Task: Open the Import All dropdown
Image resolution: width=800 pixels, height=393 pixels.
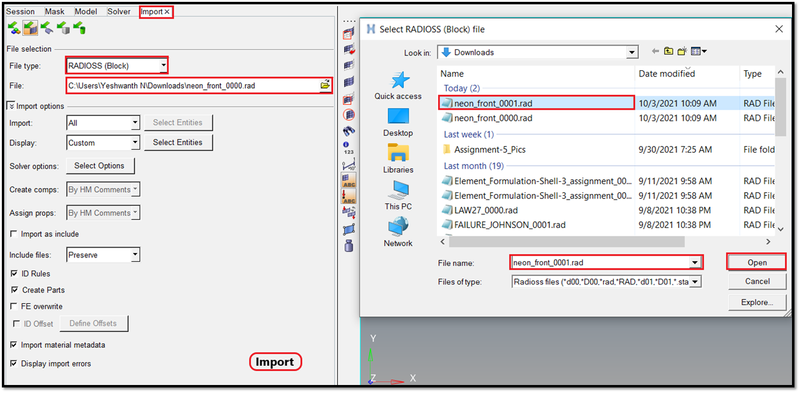Action: [x=135, y=123]
